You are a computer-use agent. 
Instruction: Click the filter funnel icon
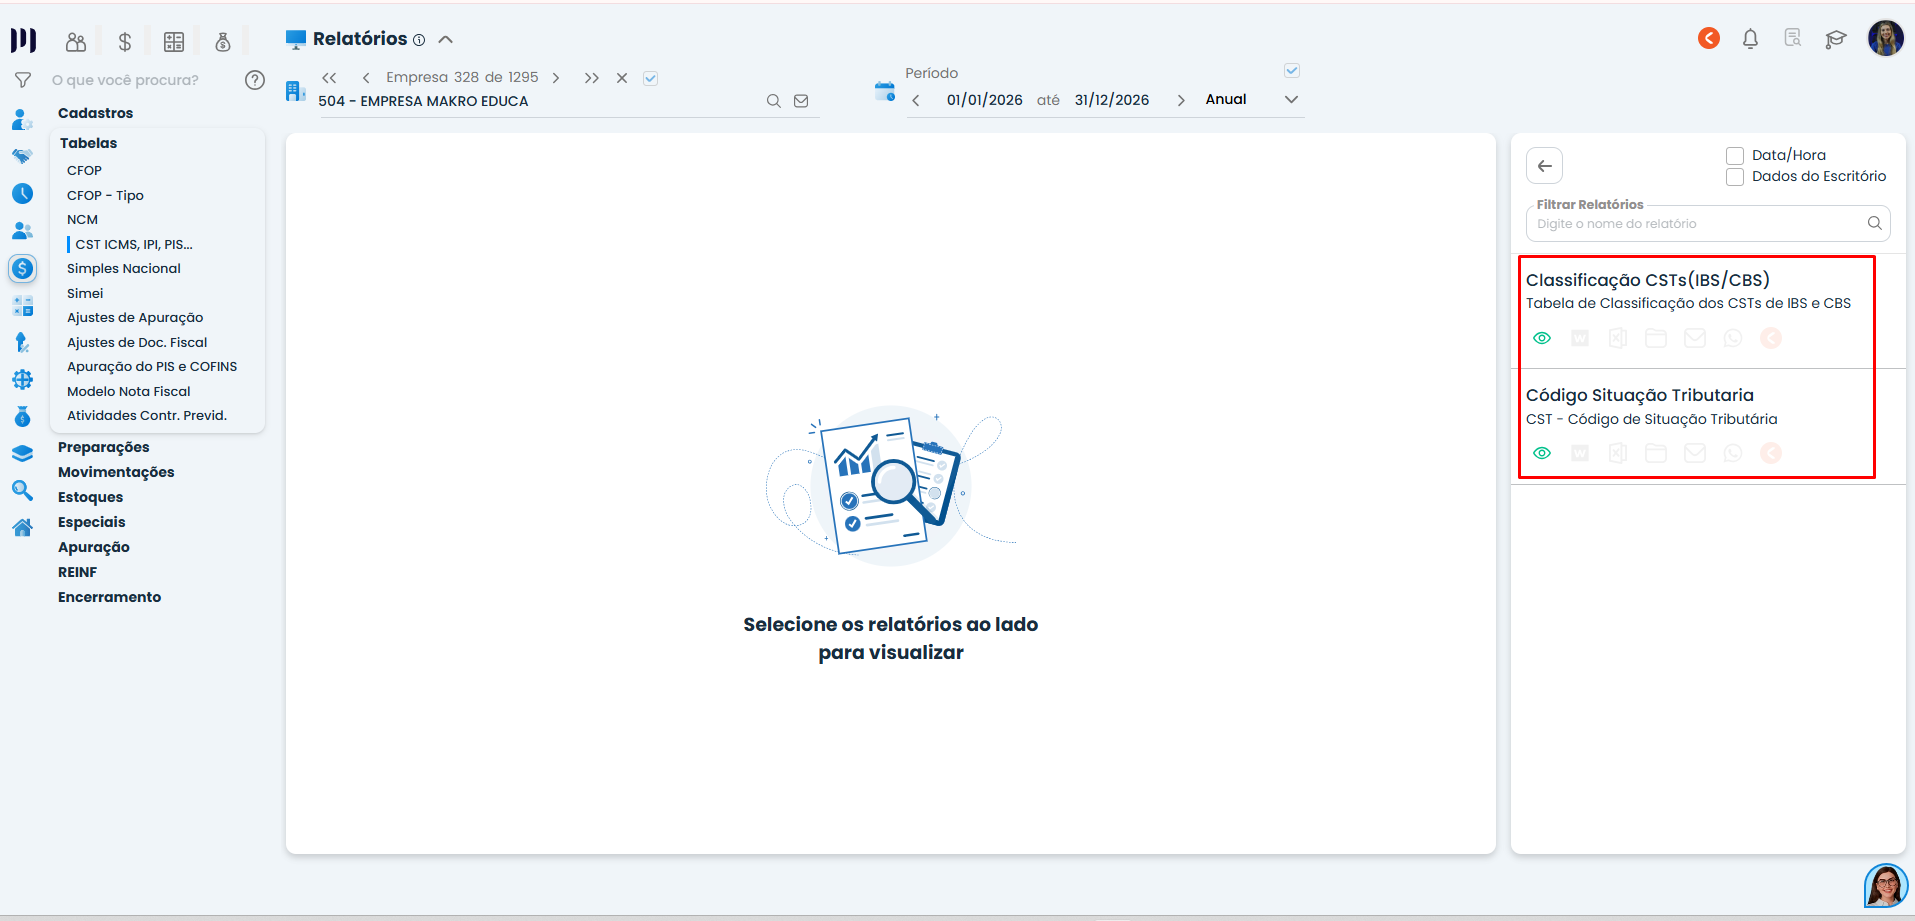[x=23, y=80]
